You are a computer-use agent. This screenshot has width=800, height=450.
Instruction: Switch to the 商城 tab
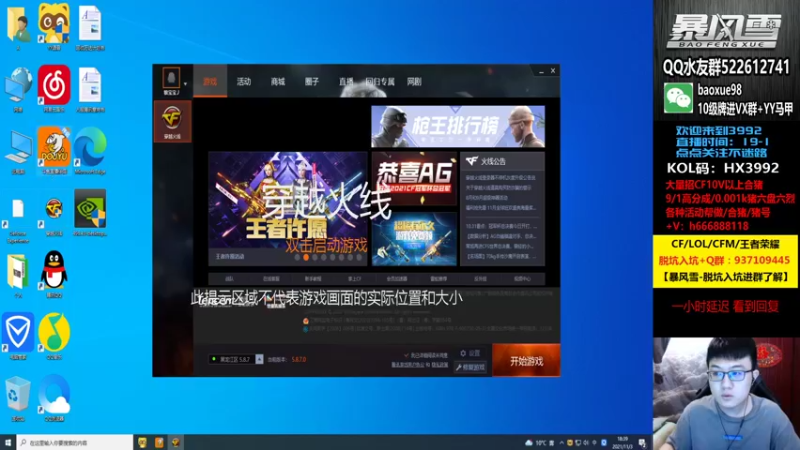click(x=278, y=82)
